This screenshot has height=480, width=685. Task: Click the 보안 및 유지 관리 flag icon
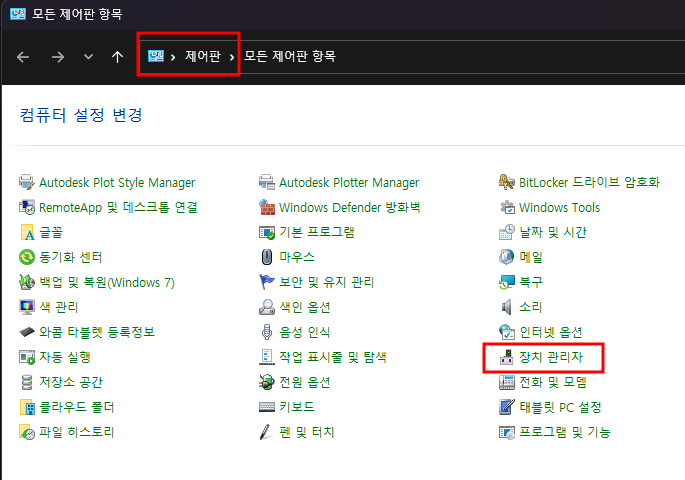[266, 282]
